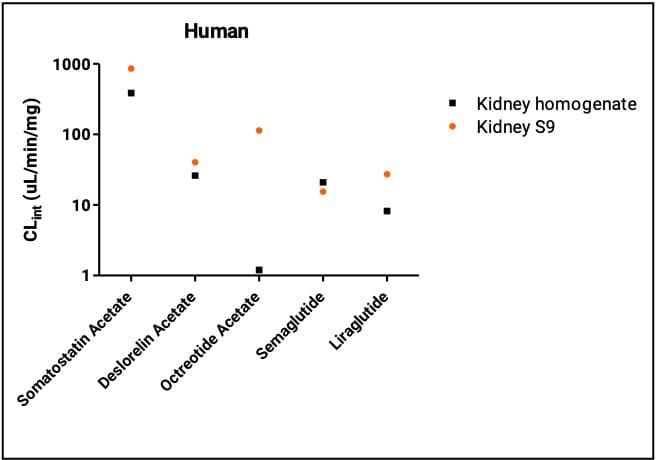Select the Kidney homogenate legend label
The height and width of the screenshot is (460, 656).
click(541, 104)
